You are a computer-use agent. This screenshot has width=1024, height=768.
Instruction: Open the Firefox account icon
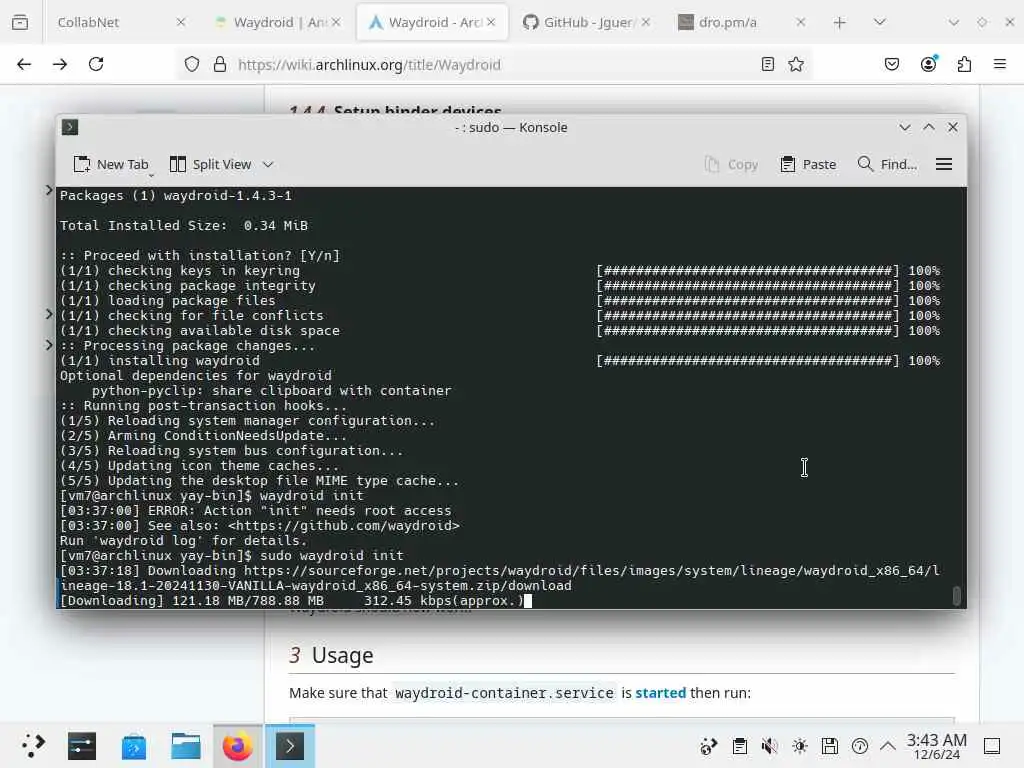point(929,63)
